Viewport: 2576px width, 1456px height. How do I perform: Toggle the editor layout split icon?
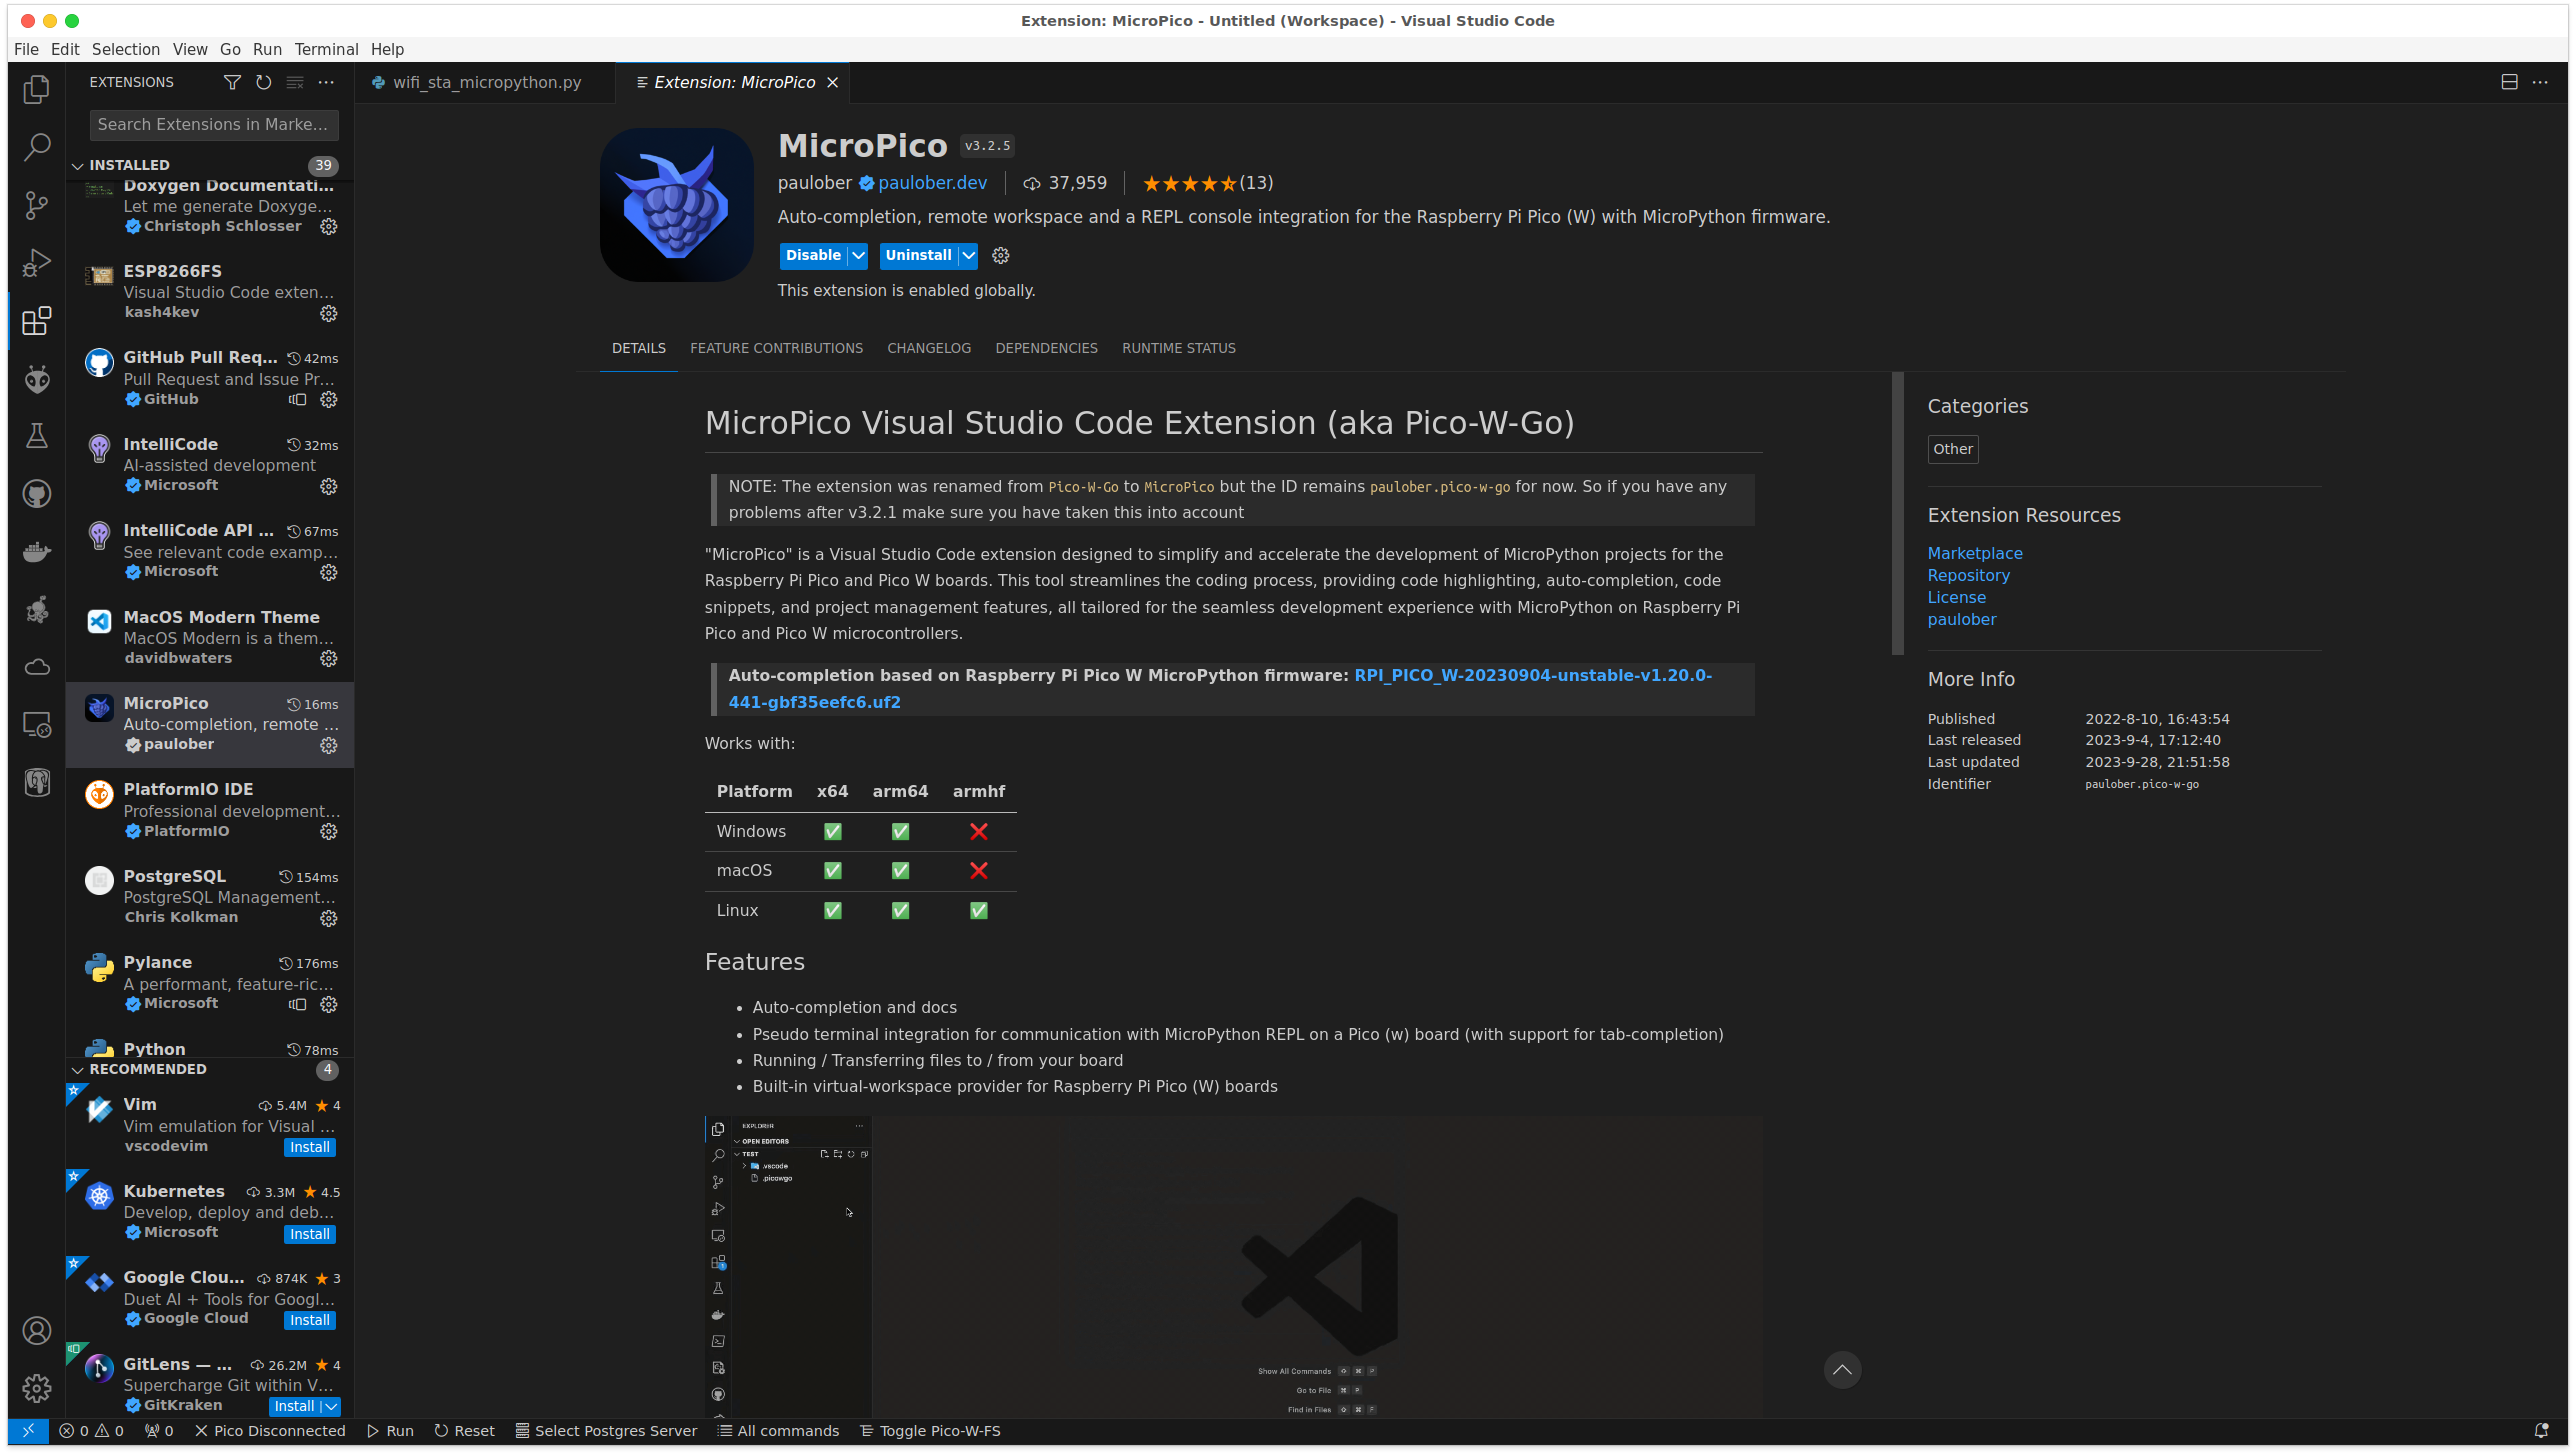tap(2509, 82)
